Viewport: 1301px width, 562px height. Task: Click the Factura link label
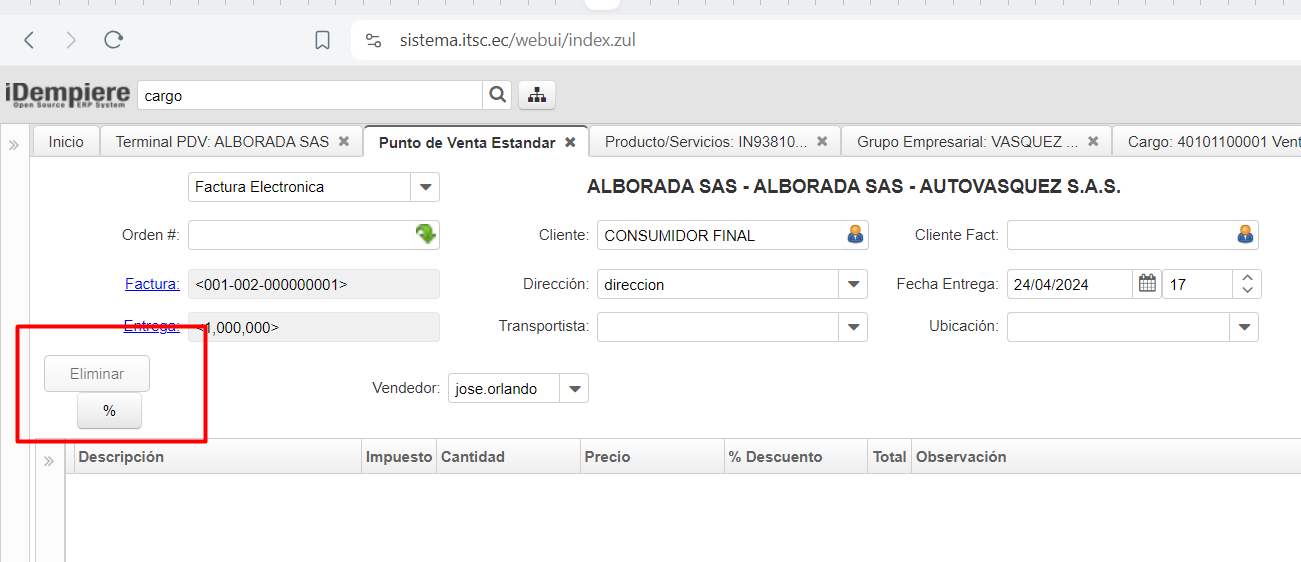pos(152,284)
